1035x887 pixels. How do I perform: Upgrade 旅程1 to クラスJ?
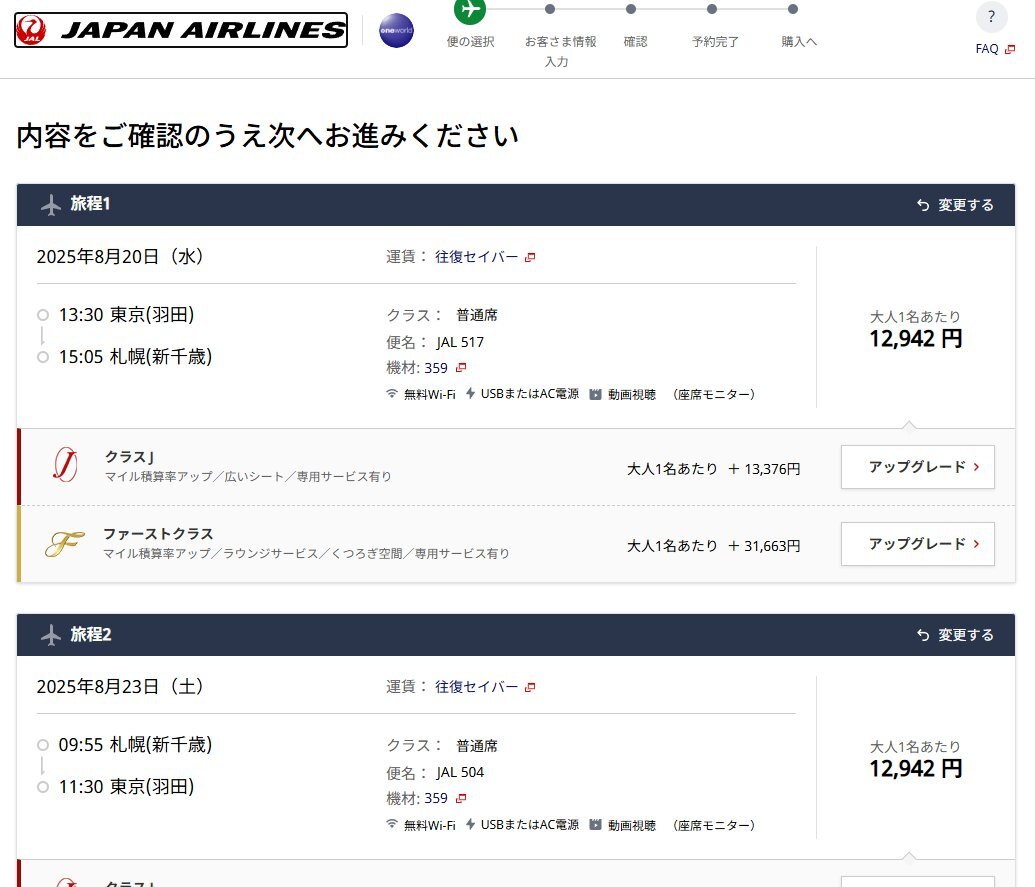tap(918, 467)
